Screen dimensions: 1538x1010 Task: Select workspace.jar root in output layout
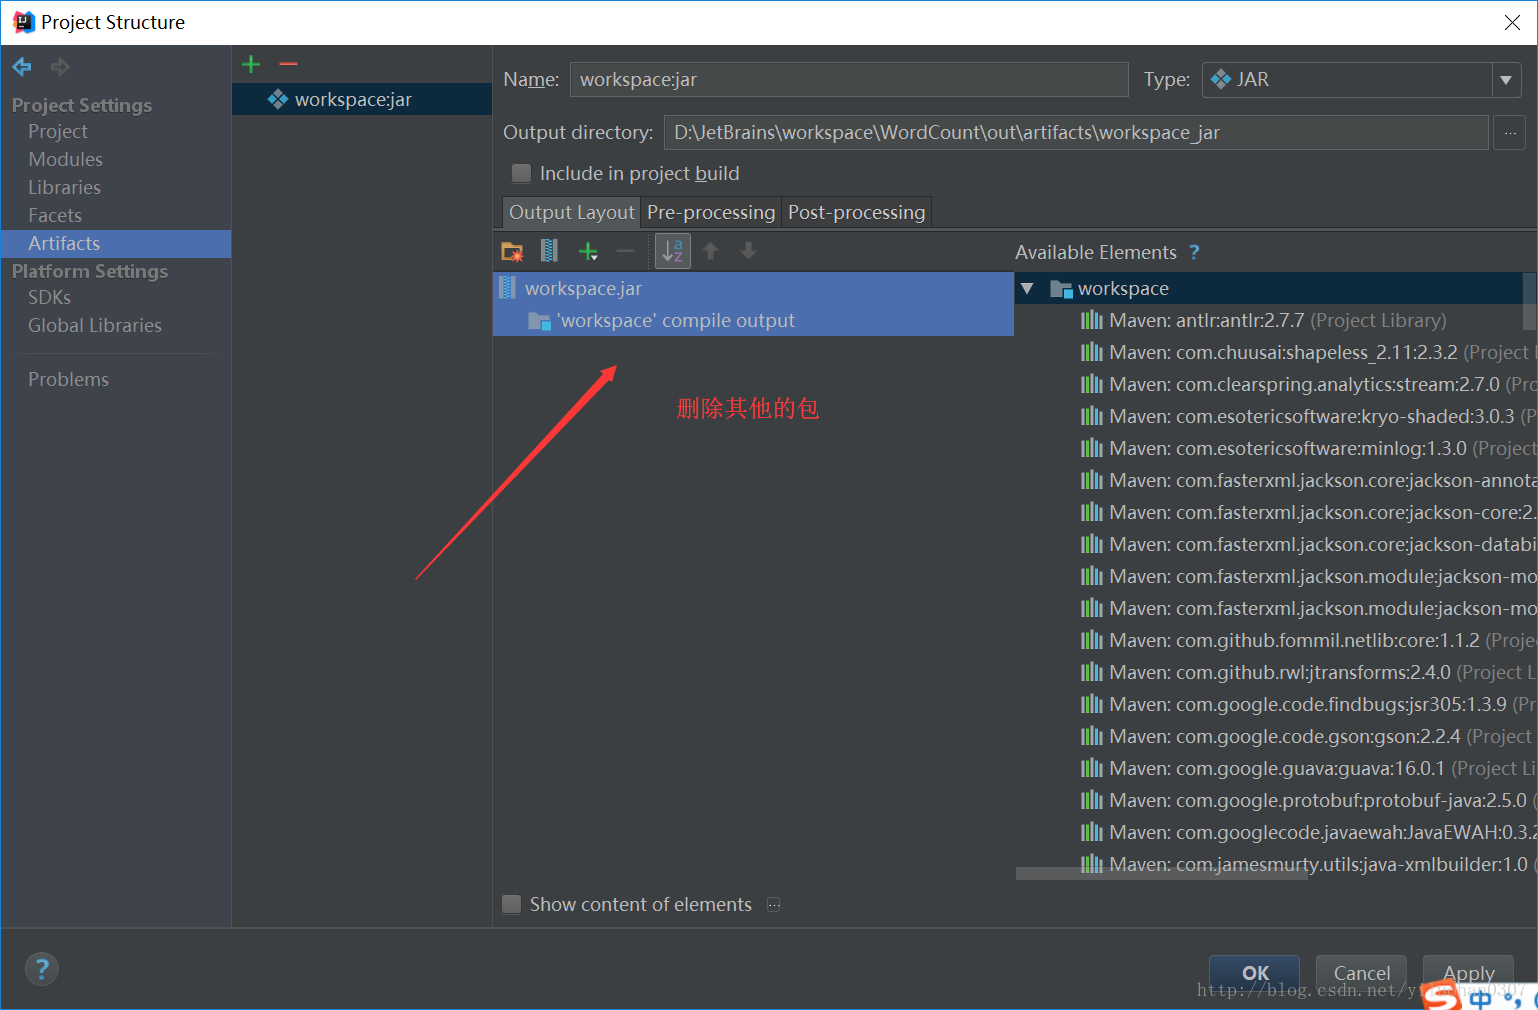(753, 288)
